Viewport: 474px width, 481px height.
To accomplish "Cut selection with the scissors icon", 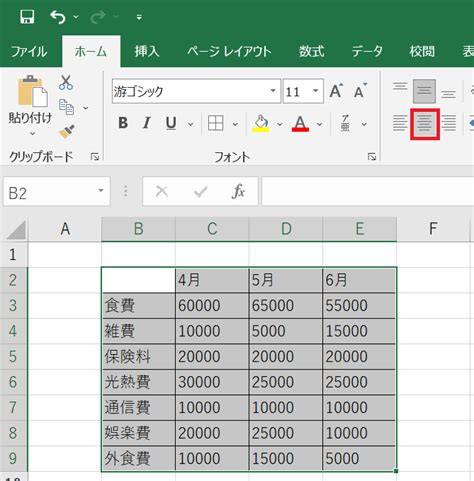I will (x=66, y=82).
